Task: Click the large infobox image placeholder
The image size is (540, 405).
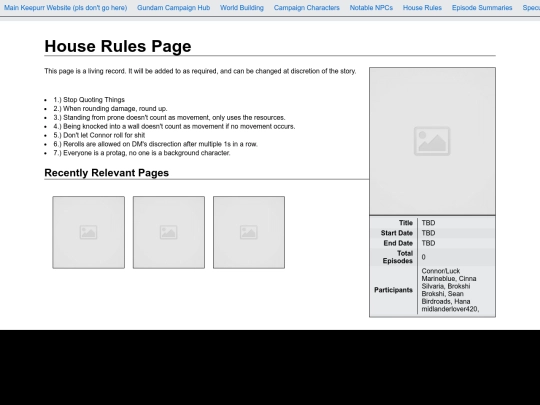Action: (x=432, y=141)
